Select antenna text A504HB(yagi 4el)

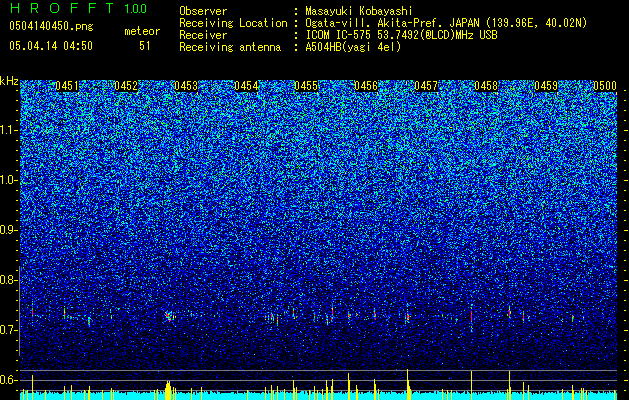pos(353,47)
